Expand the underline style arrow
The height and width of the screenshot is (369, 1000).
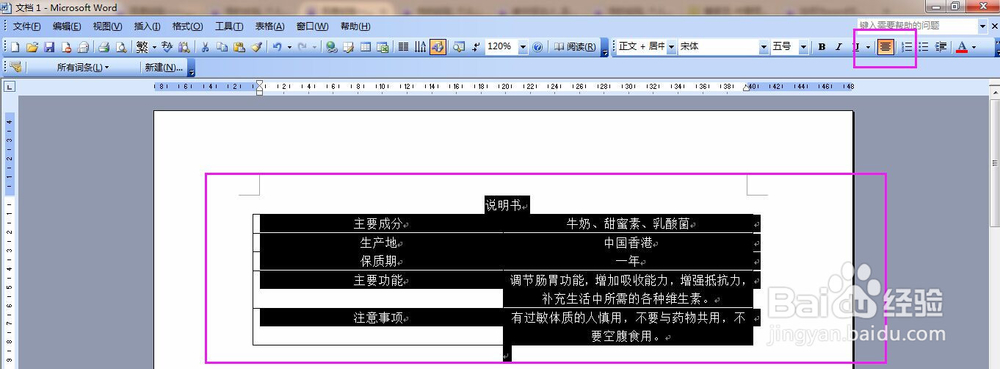pos(868,47)
